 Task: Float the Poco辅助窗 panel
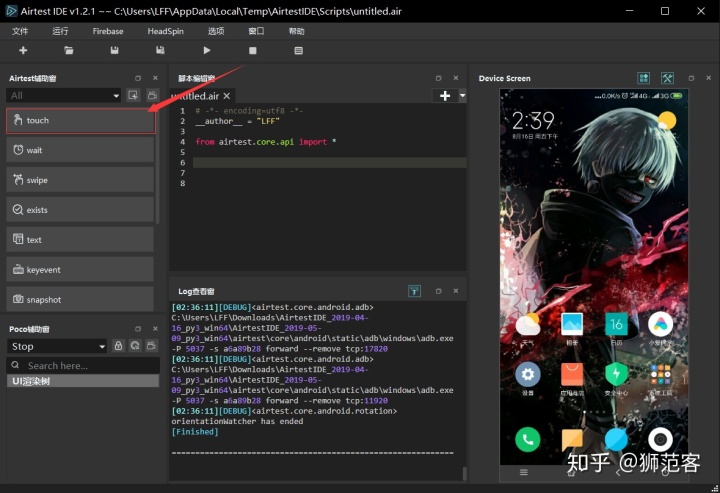[138, 329]
